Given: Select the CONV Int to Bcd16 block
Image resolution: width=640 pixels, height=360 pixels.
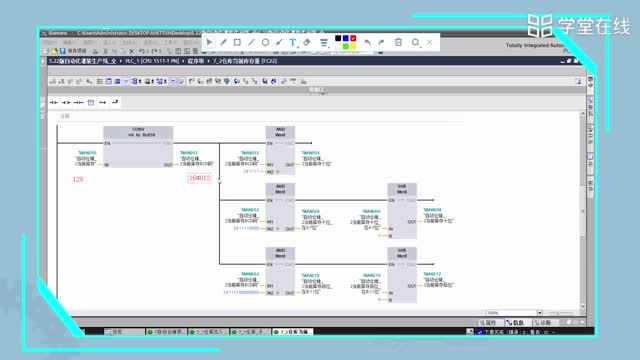Looking at the screenshot, I should [138, 147].
